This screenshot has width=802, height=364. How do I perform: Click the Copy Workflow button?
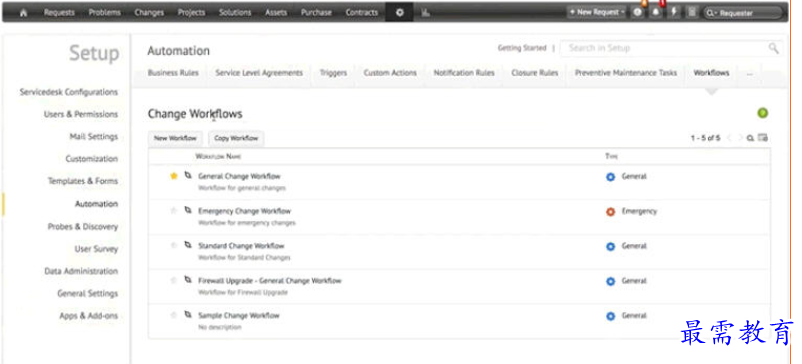point(236,138)
